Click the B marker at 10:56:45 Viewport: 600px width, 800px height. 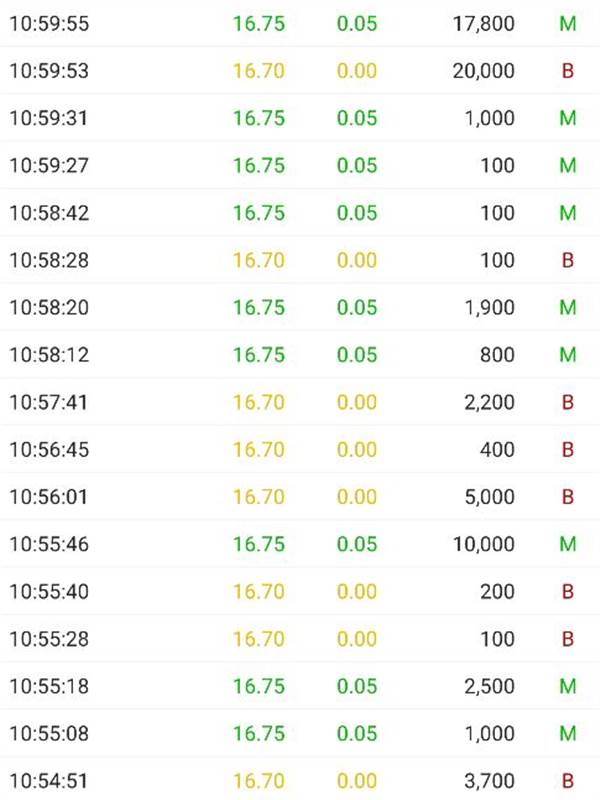tap(567, 450)
